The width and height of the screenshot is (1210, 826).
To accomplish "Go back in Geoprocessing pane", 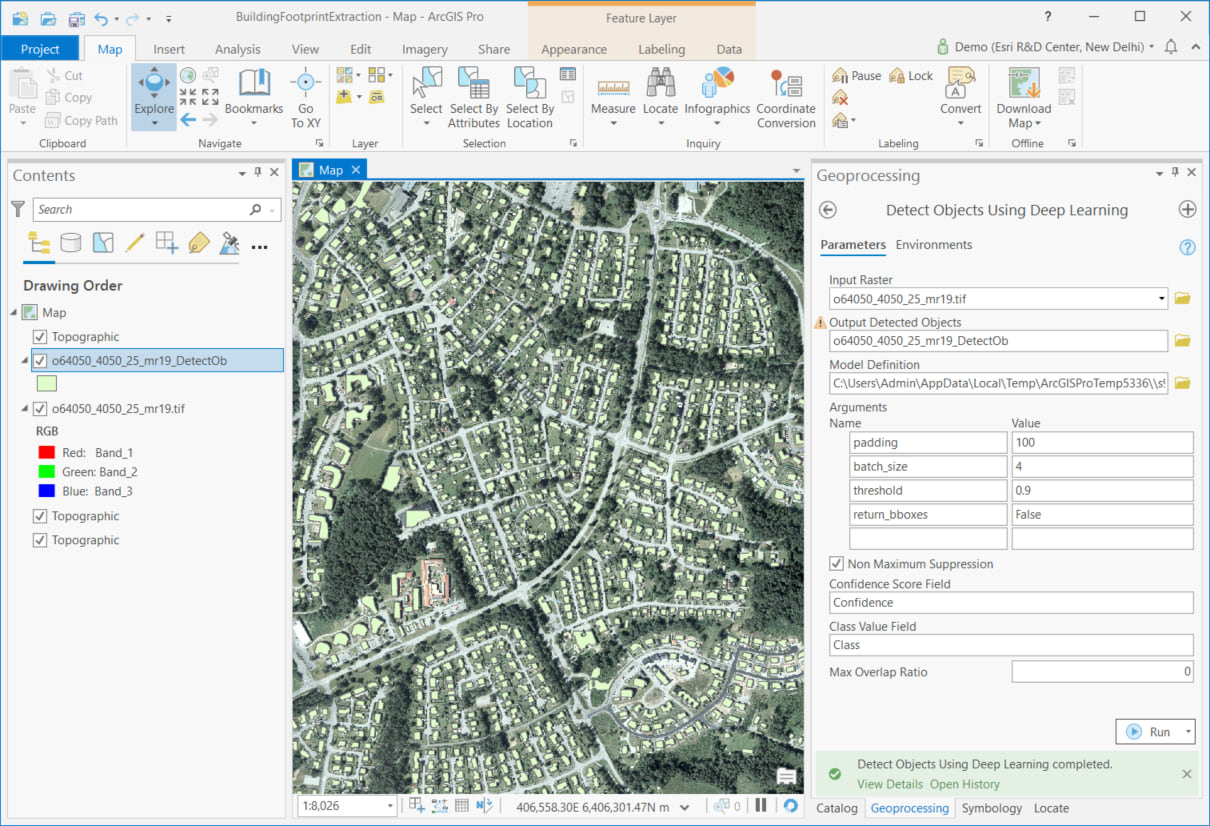I will tap(828, 210).
